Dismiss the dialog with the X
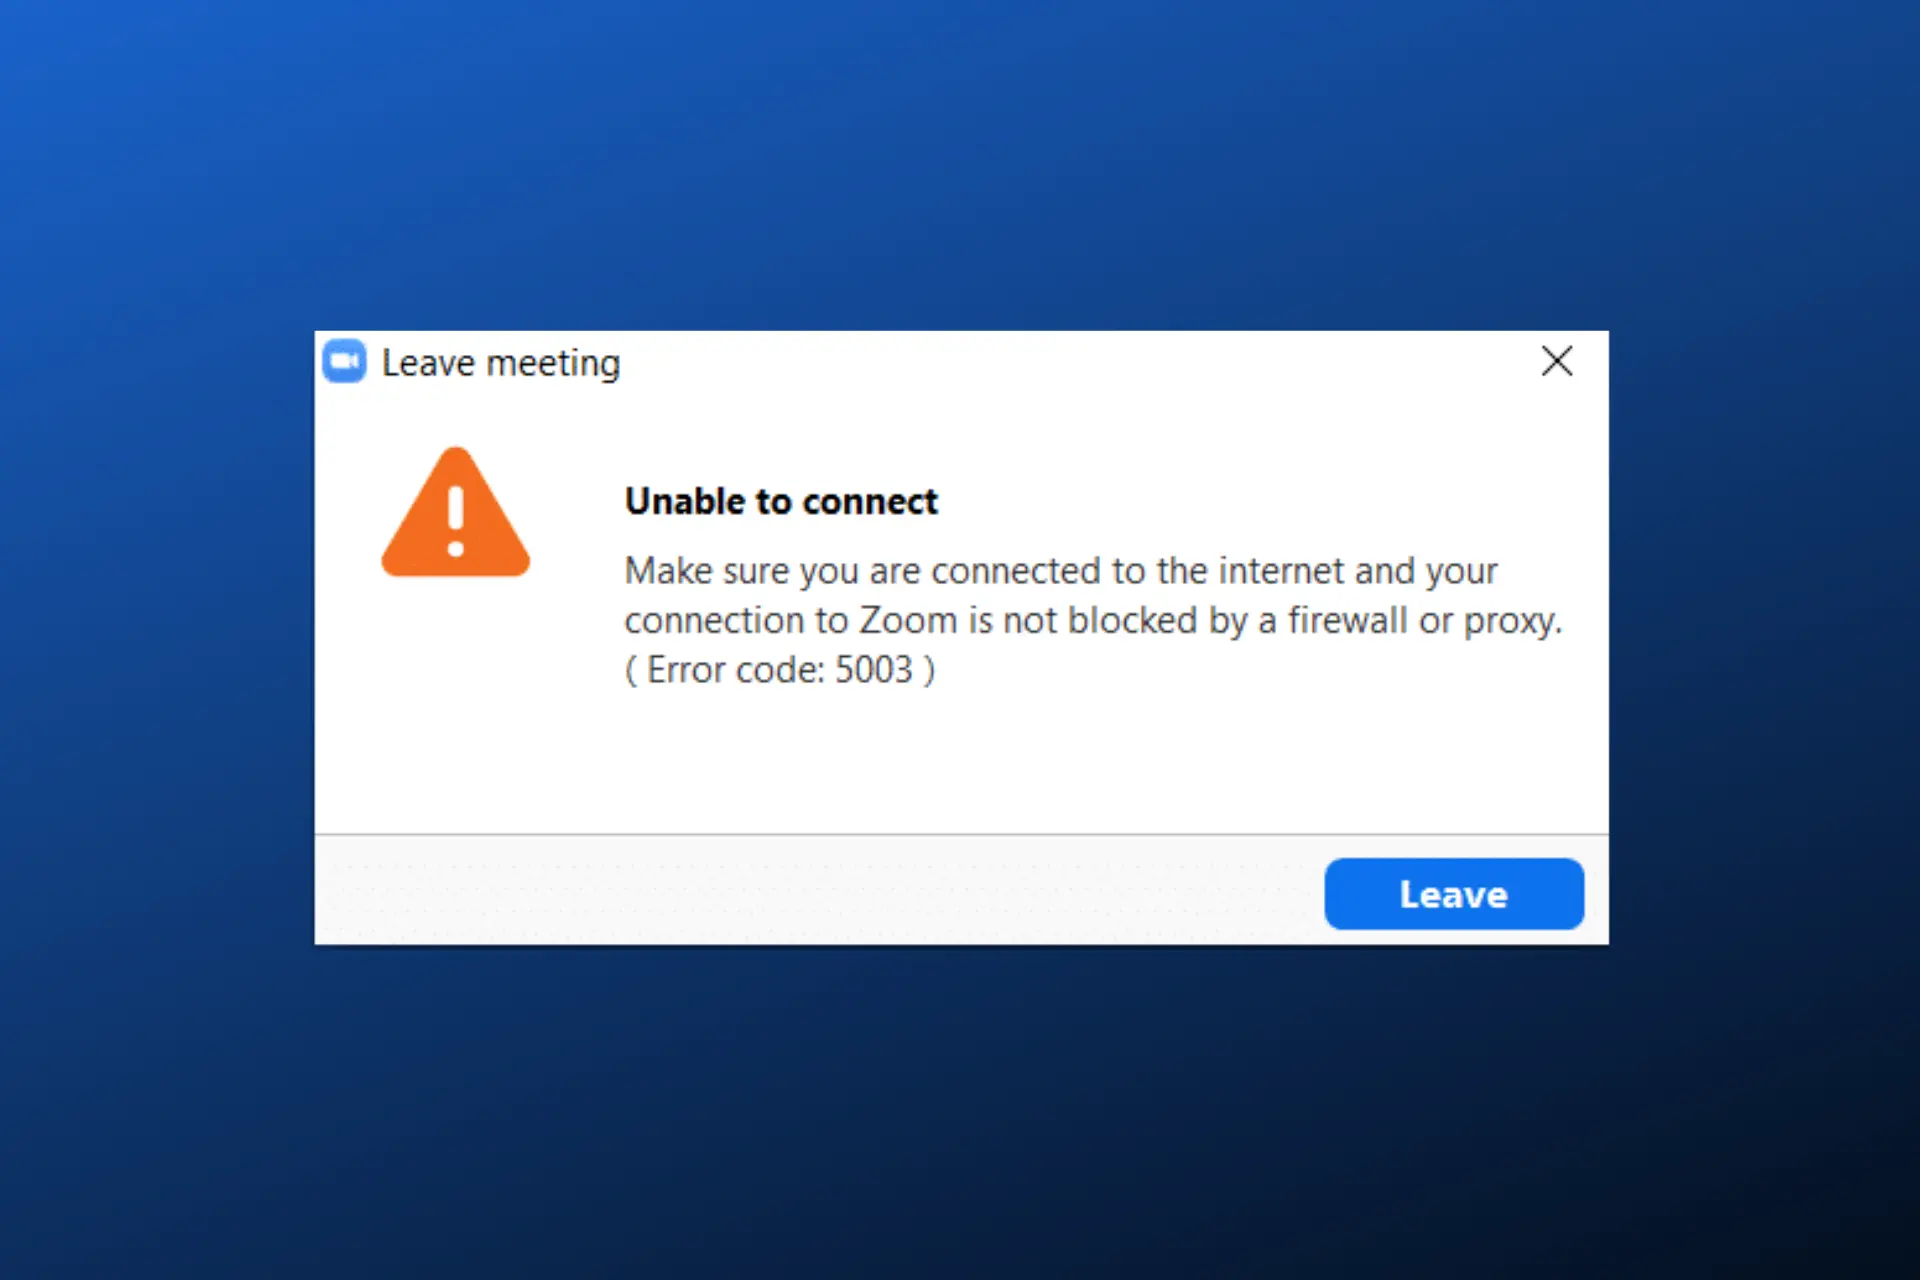The height and width of the screenshot is (1280, 1920). 1556,362
